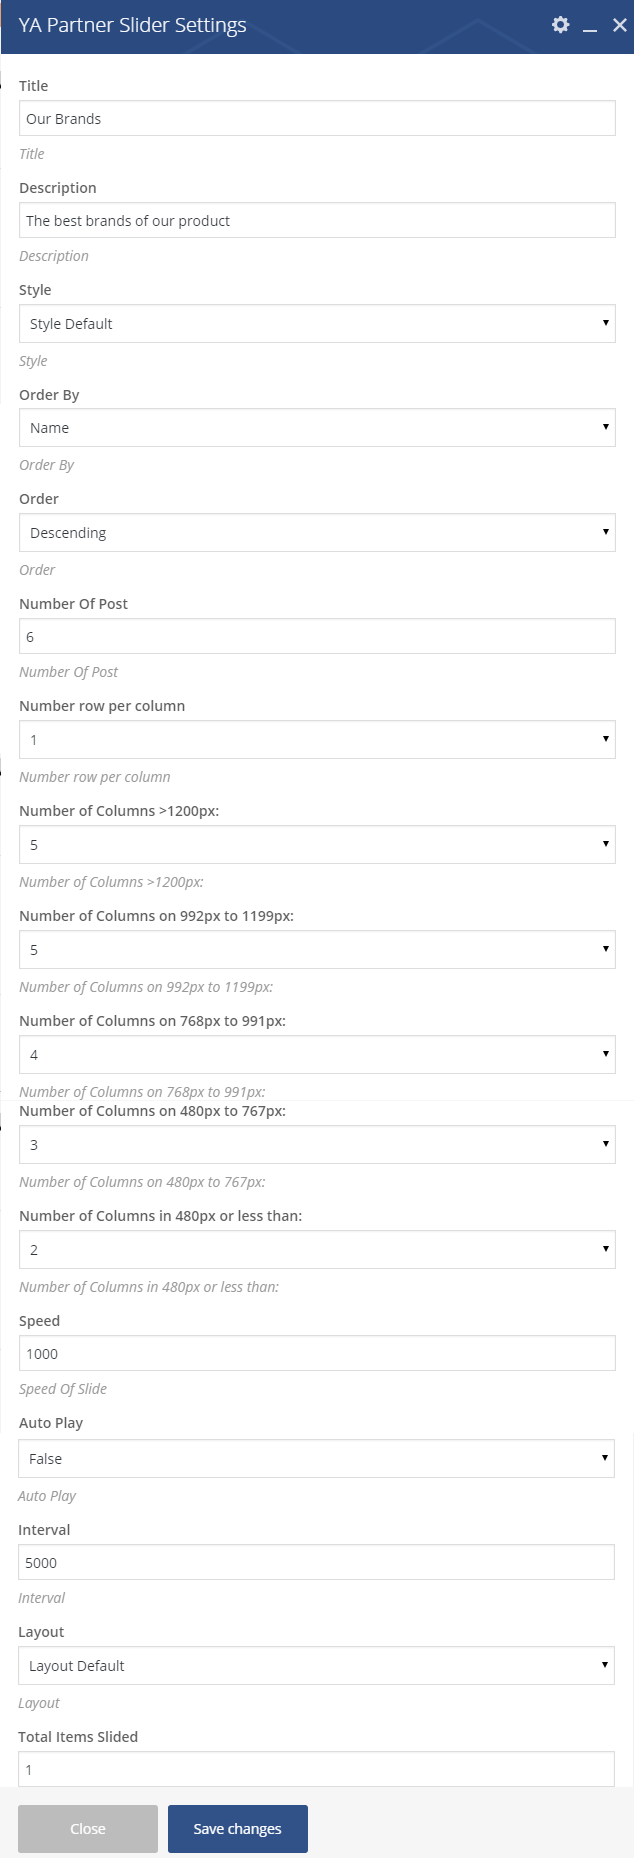Open the settings gear icon in header
The image size is (634, 1858).
[x=560, y=25]
